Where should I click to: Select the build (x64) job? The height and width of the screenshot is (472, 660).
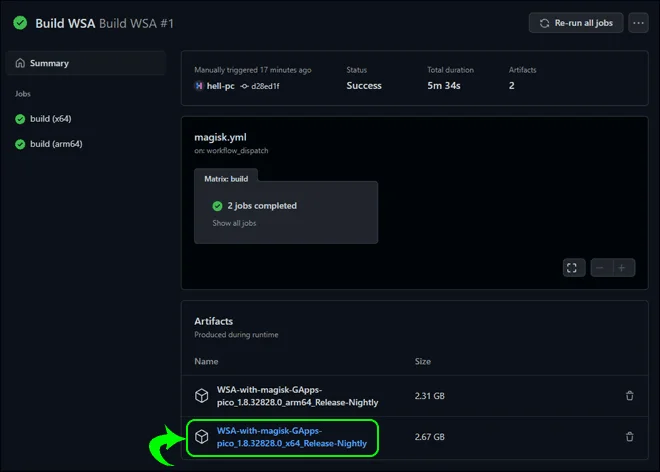(x=51, y=119)
